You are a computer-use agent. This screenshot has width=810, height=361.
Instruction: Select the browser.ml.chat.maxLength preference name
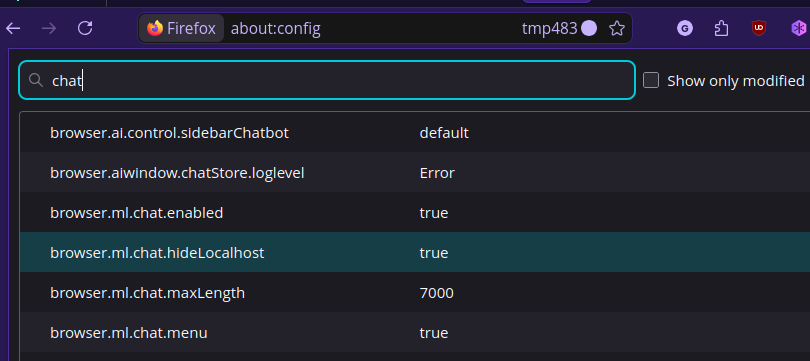coord(148,293)
